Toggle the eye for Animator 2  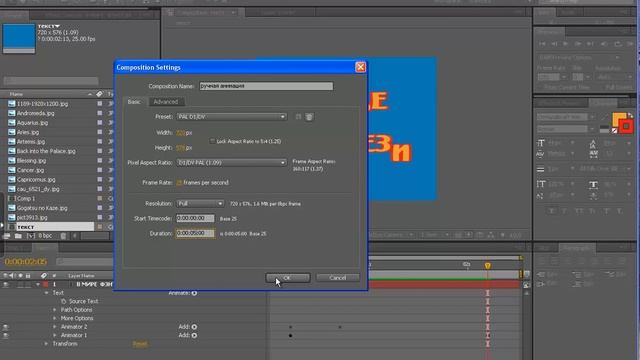click(6, 327)
